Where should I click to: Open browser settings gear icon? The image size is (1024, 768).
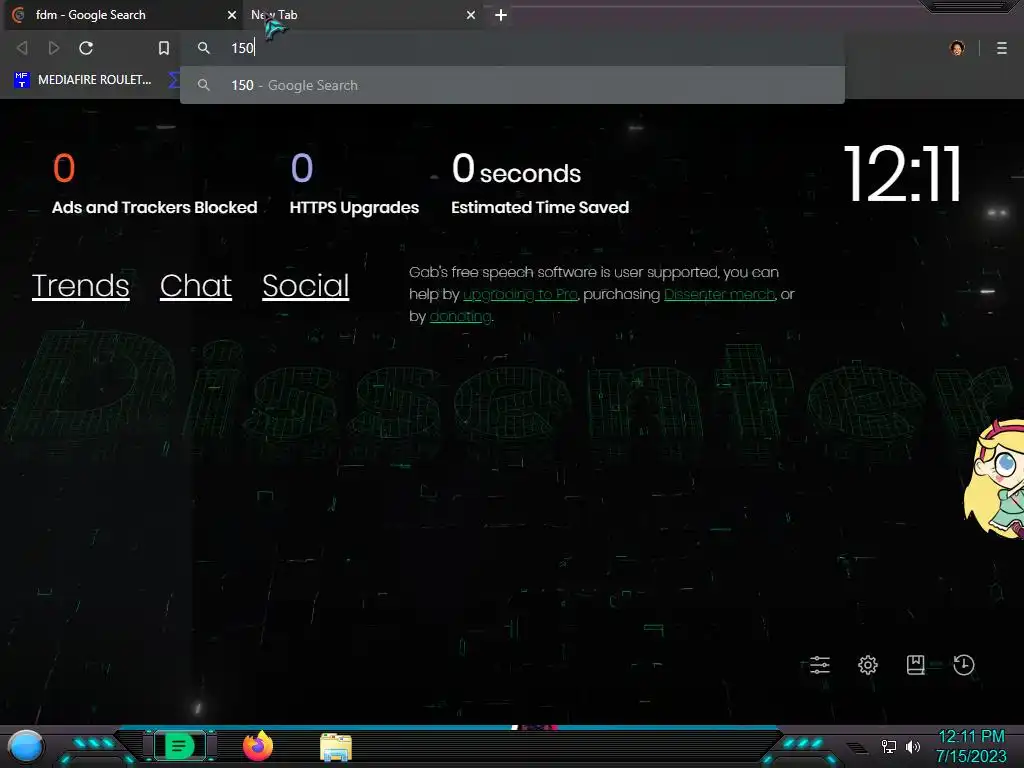point(867,665)
